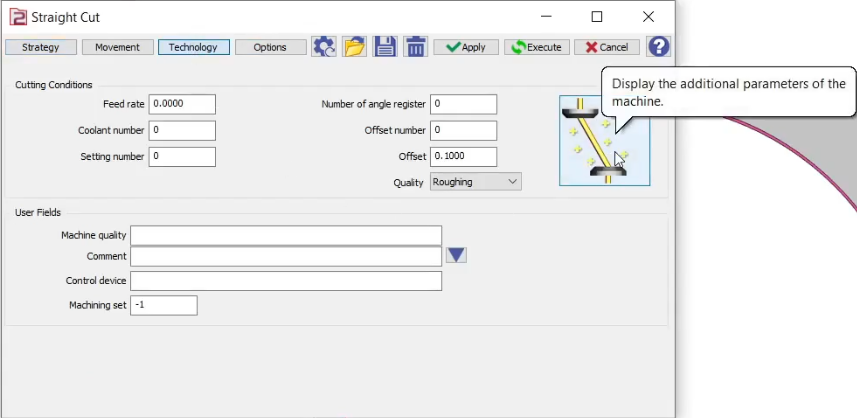Screen dimensions: 857x418
Task: Click the blue triangle next to Comment
Action: (456, 256)
